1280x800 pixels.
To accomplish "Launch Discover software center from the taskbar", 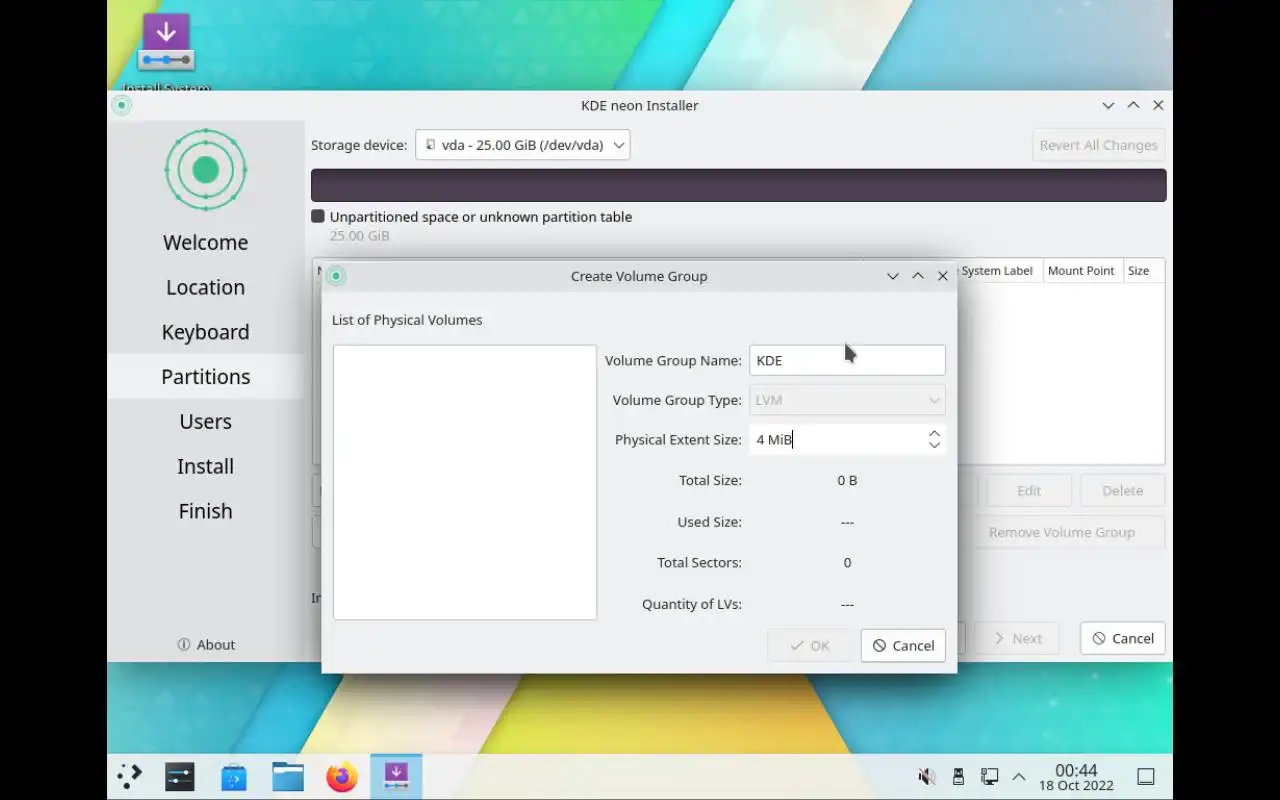I will click(x=234, y=777).
